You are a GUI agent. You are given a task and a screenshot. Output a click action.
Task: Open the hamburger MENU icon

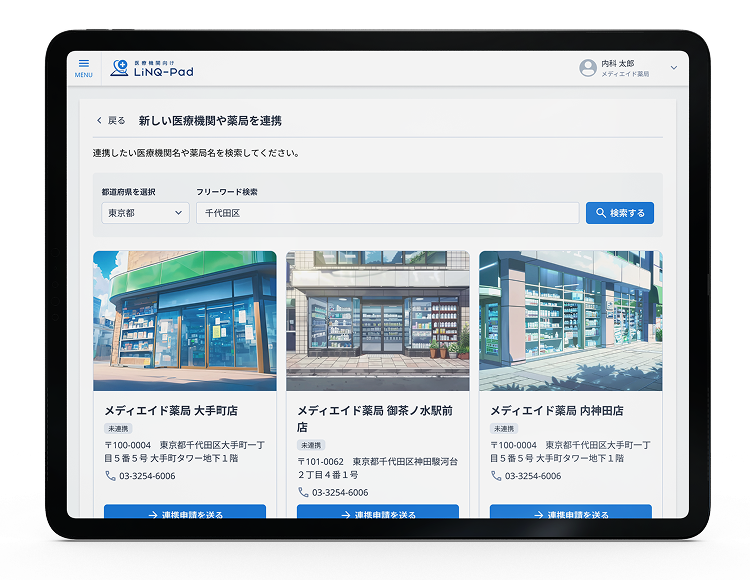pos(83,67)
